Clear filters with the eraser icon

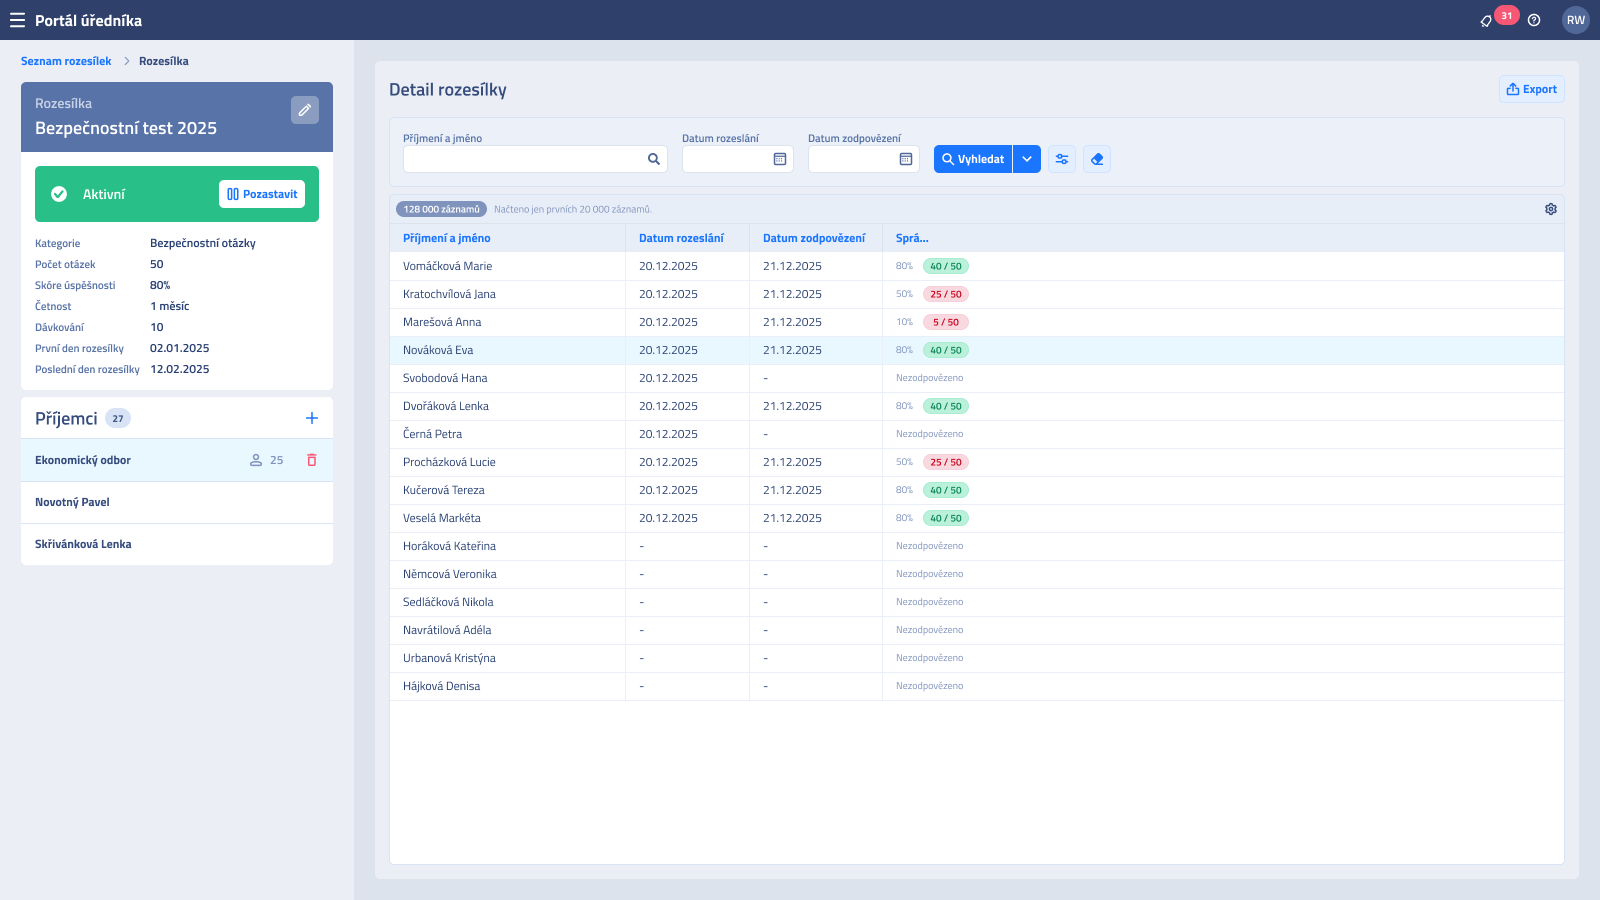[x=1097, y=159]
